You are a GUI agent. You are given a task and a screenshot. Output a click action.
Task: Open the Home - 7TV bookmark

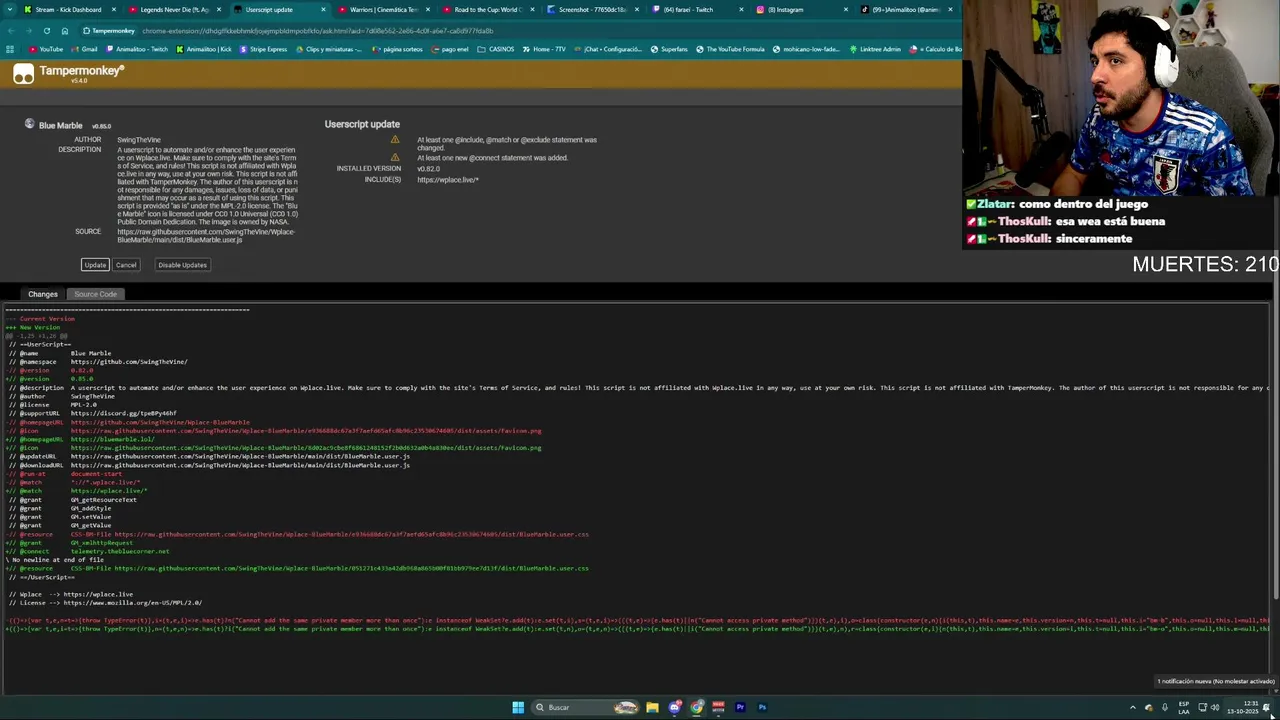(x=544, y=49)
